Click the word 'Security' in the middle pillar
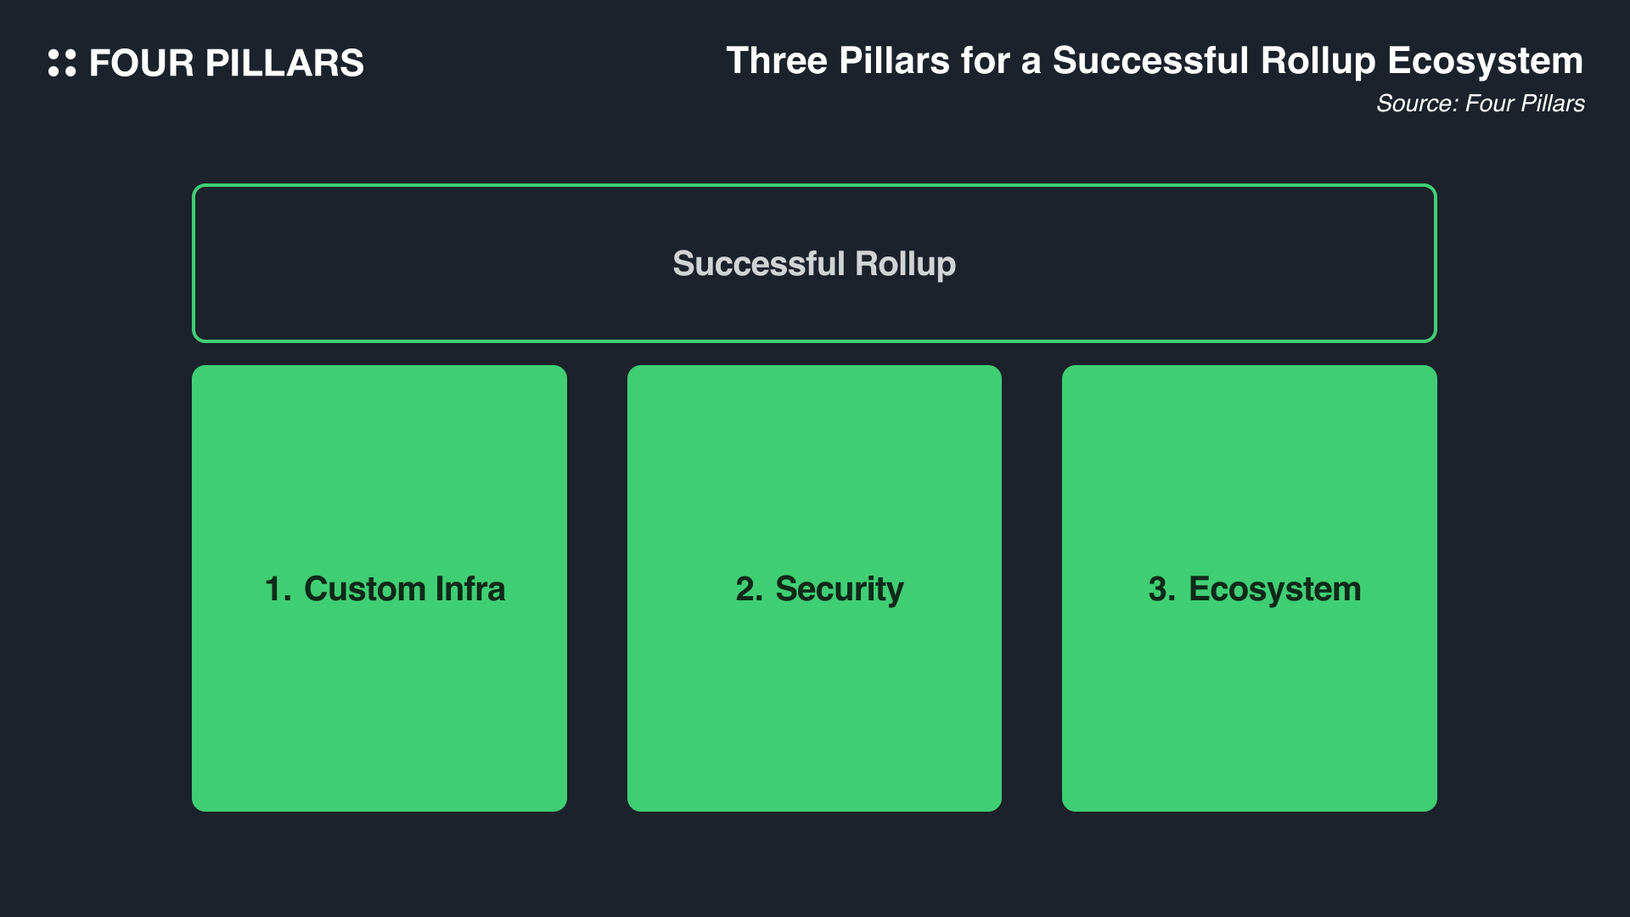This screenshot has width=1630, height=917. 839,589
